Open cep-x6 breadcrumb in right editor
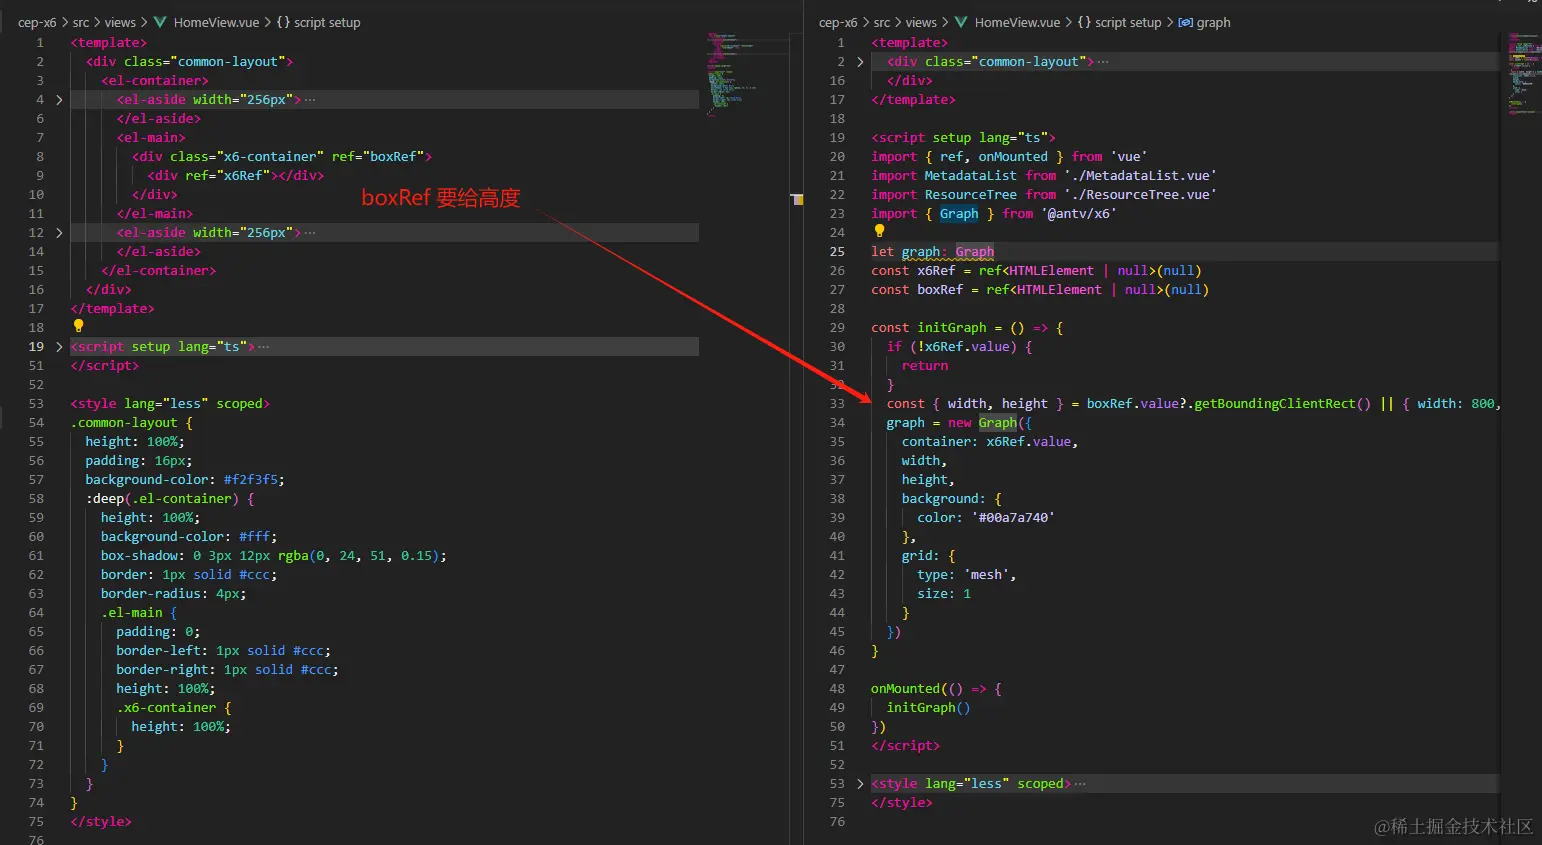The width and height of the screenshot is (1542, 845). 838,22
